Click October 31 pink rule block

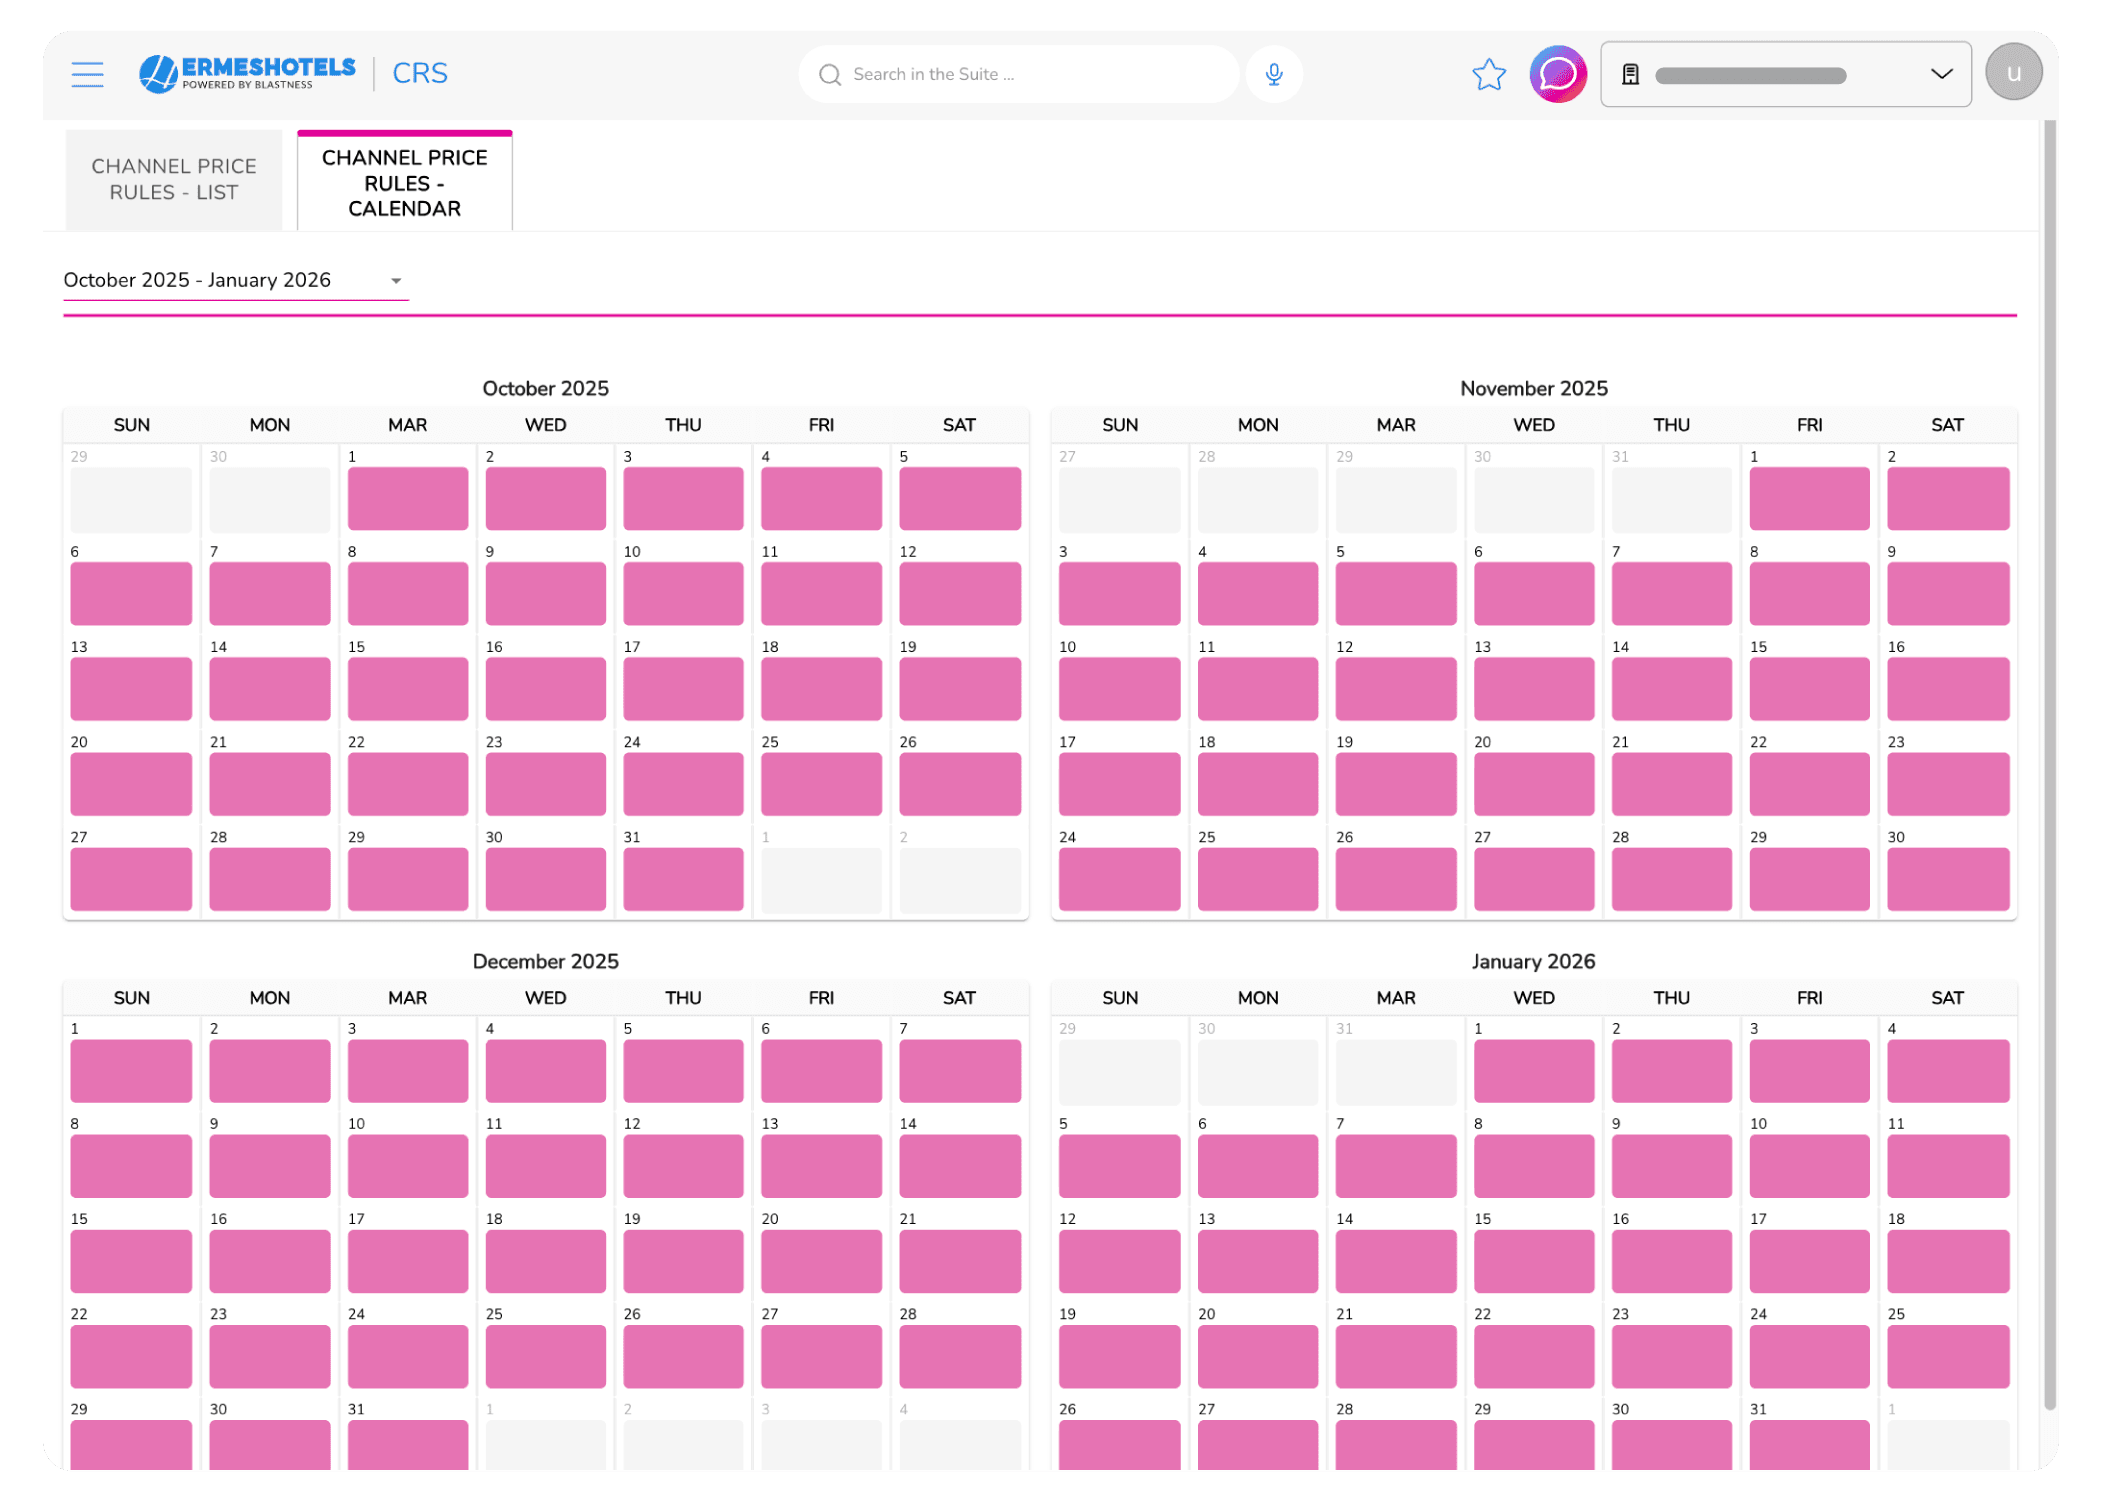[x=683, y=878]
